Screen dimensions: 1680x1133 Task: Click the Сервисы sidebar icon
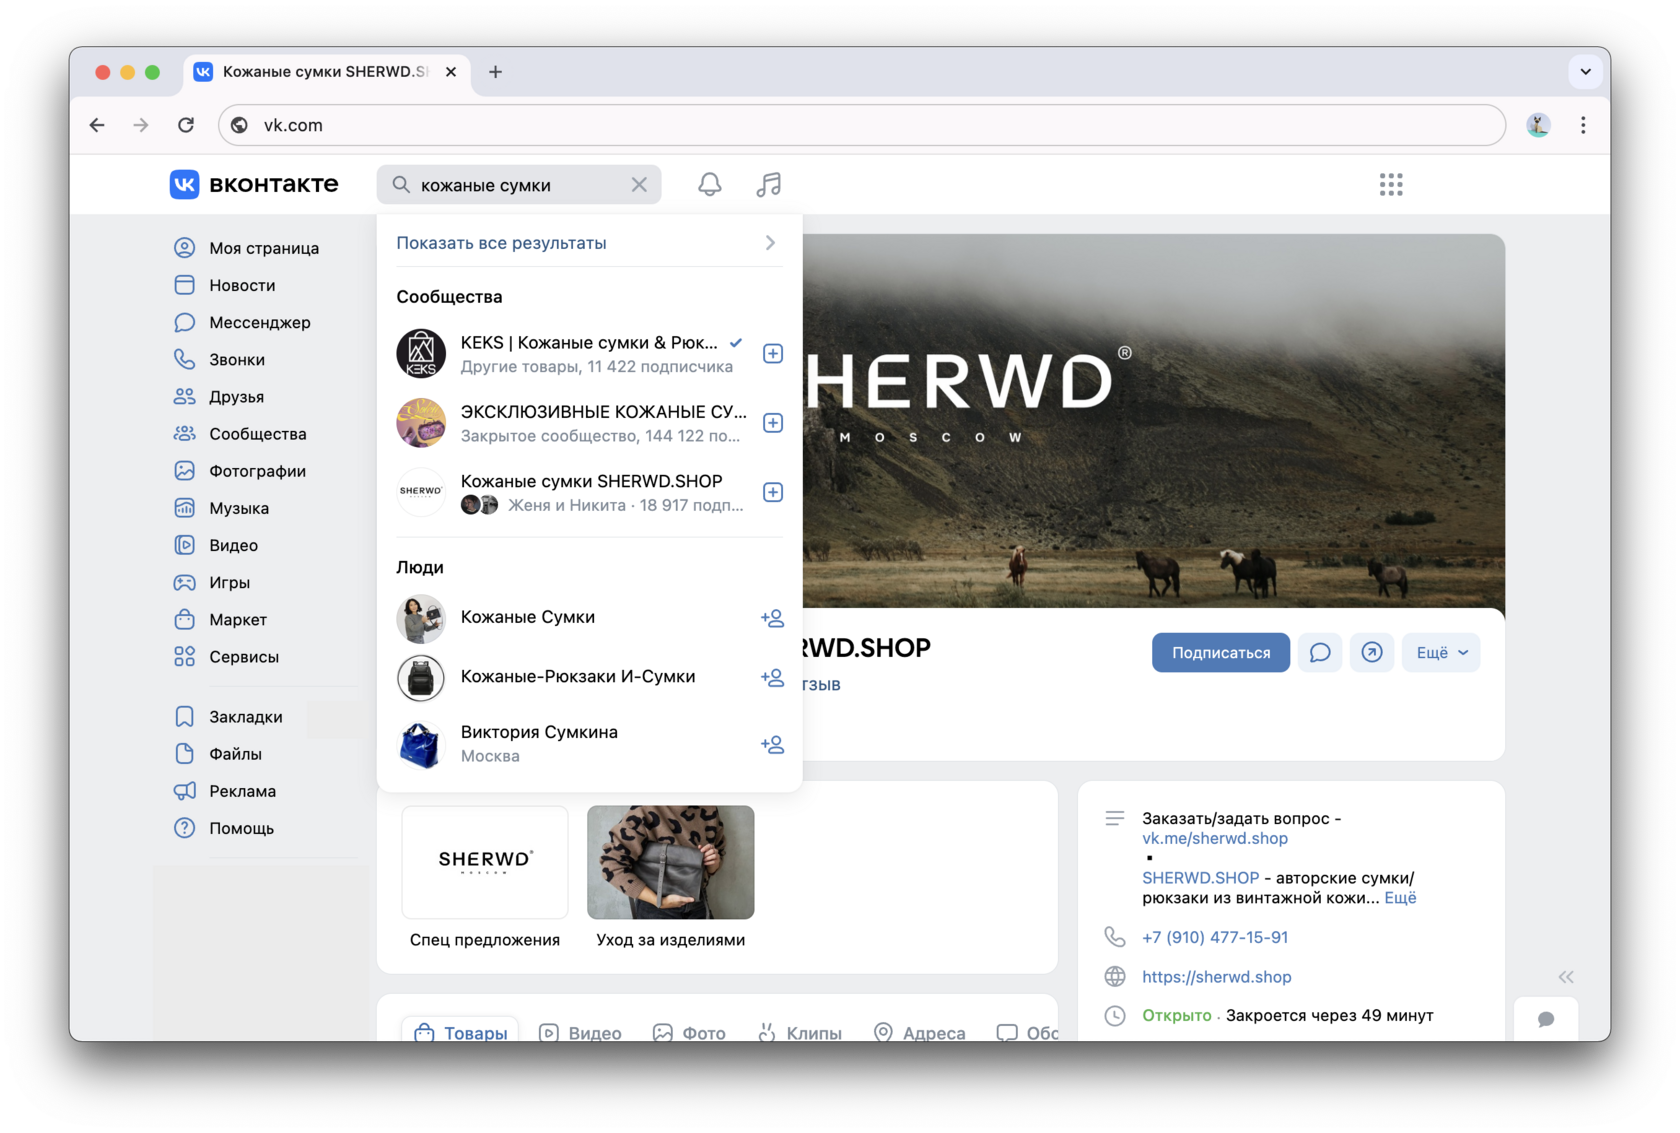184,657
